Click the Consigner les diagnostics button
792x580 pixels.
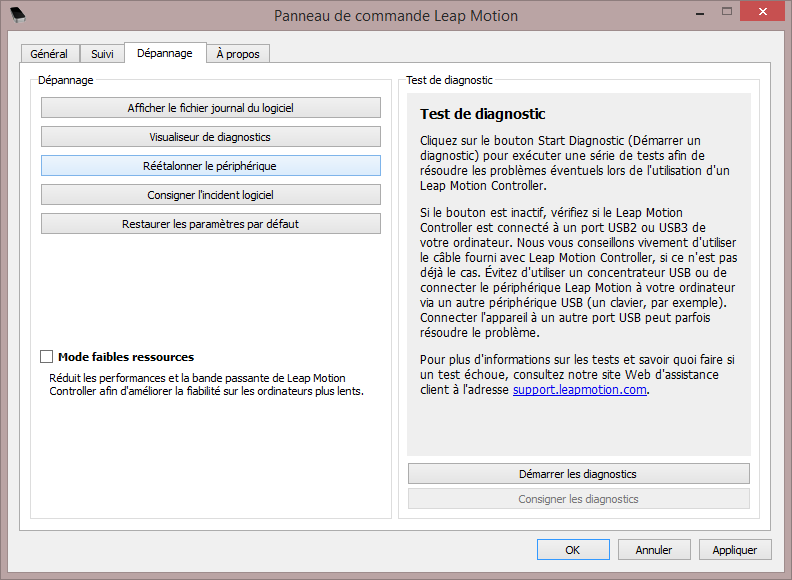point(578,499)
